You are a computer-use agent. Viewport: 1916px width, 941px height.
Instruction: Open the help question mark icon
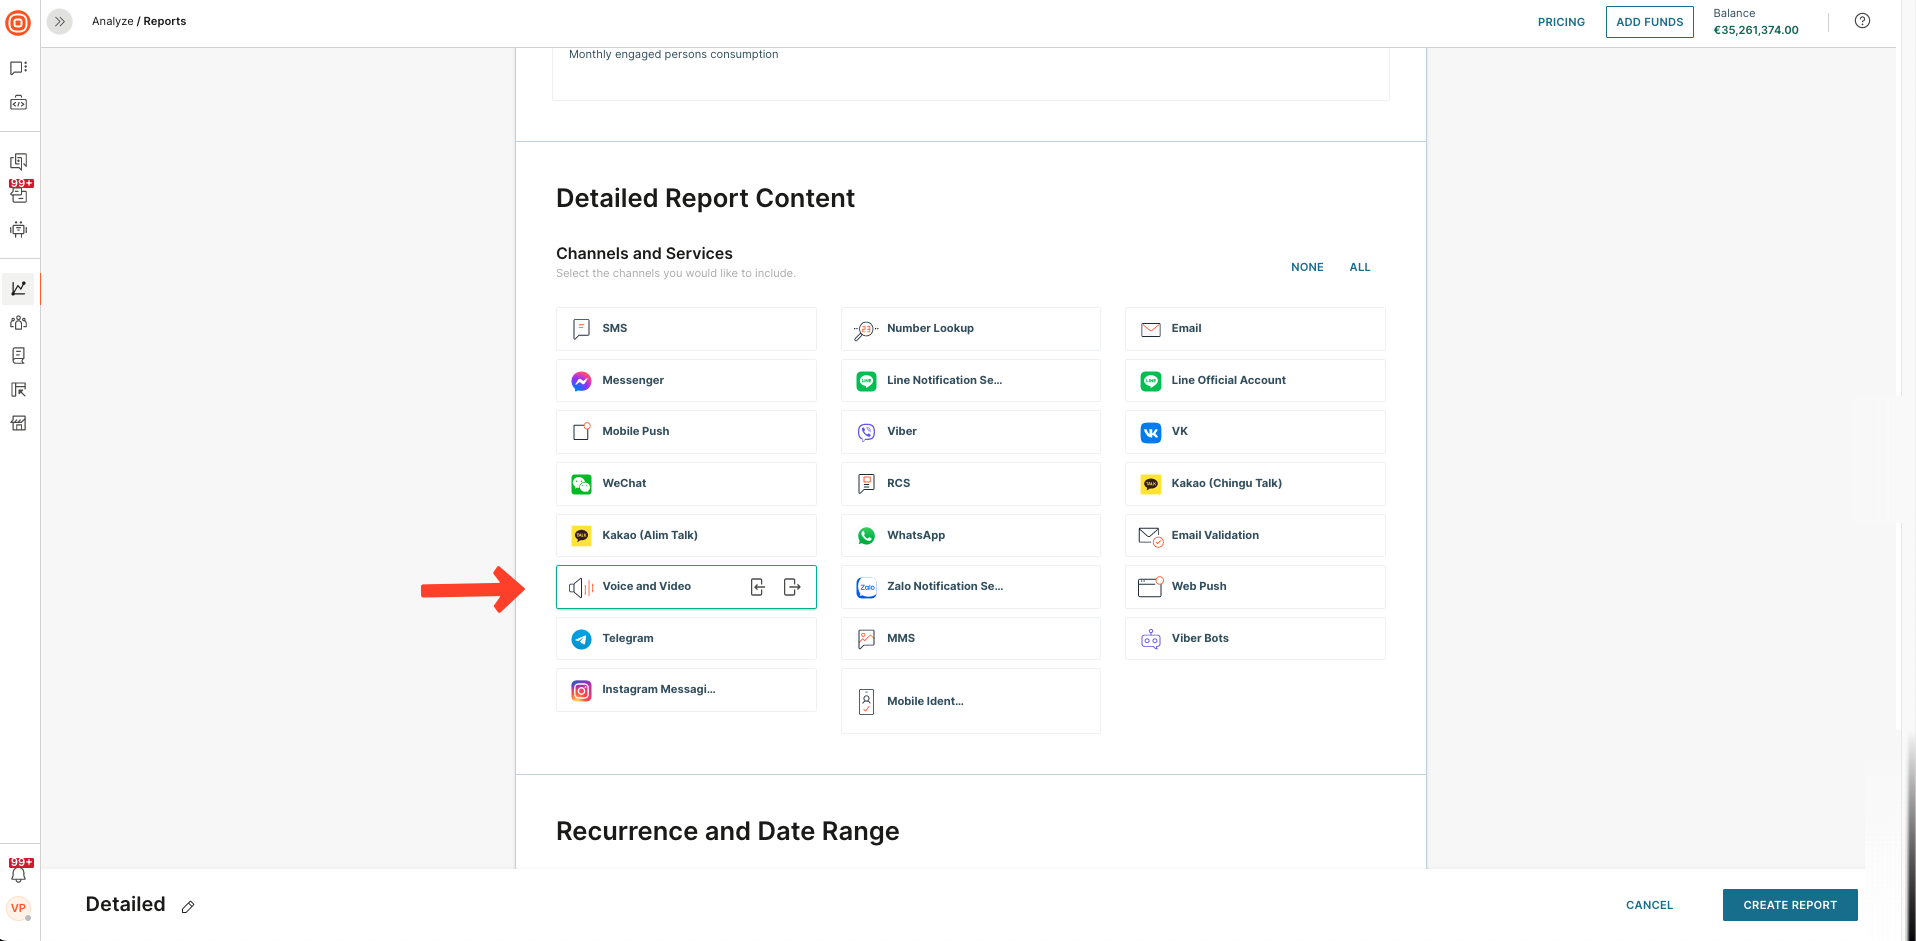[x=1862, y=21]
